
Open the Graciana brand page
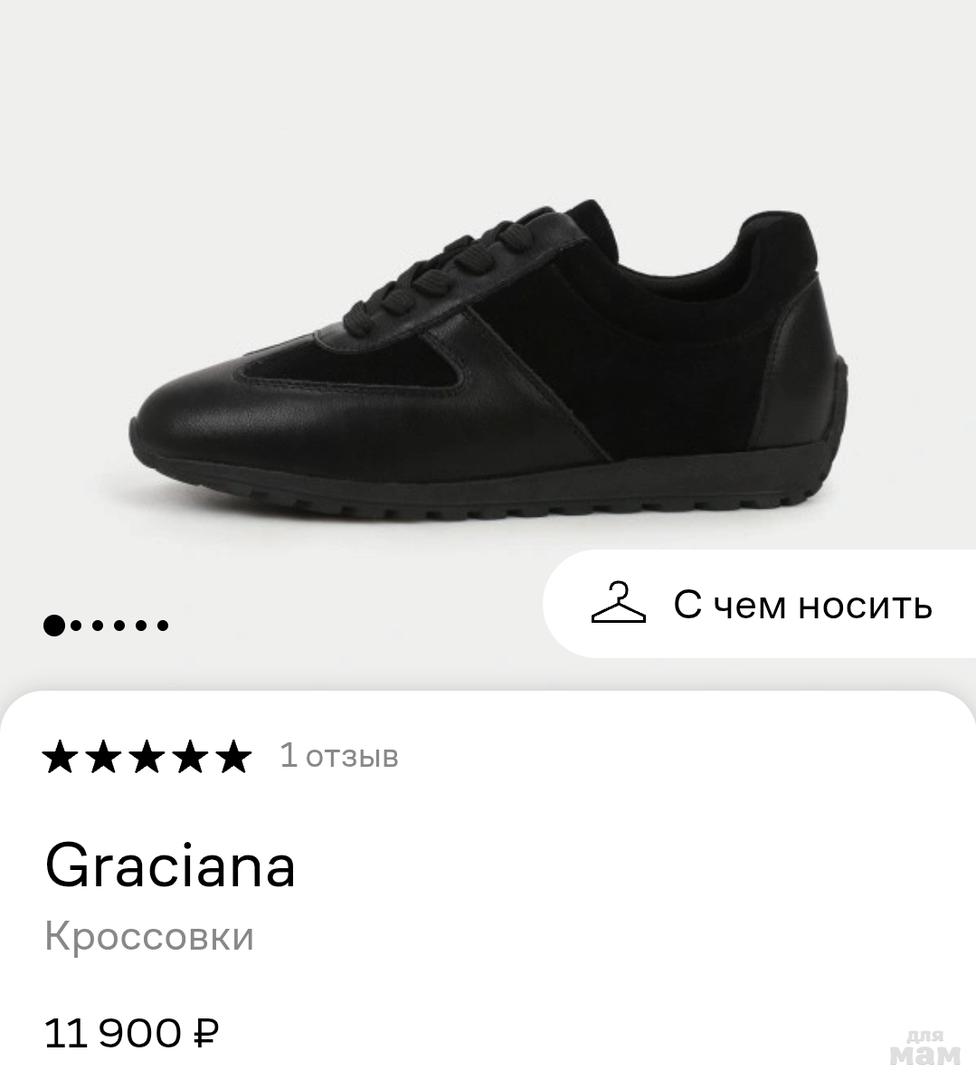(x=170, y=866)
